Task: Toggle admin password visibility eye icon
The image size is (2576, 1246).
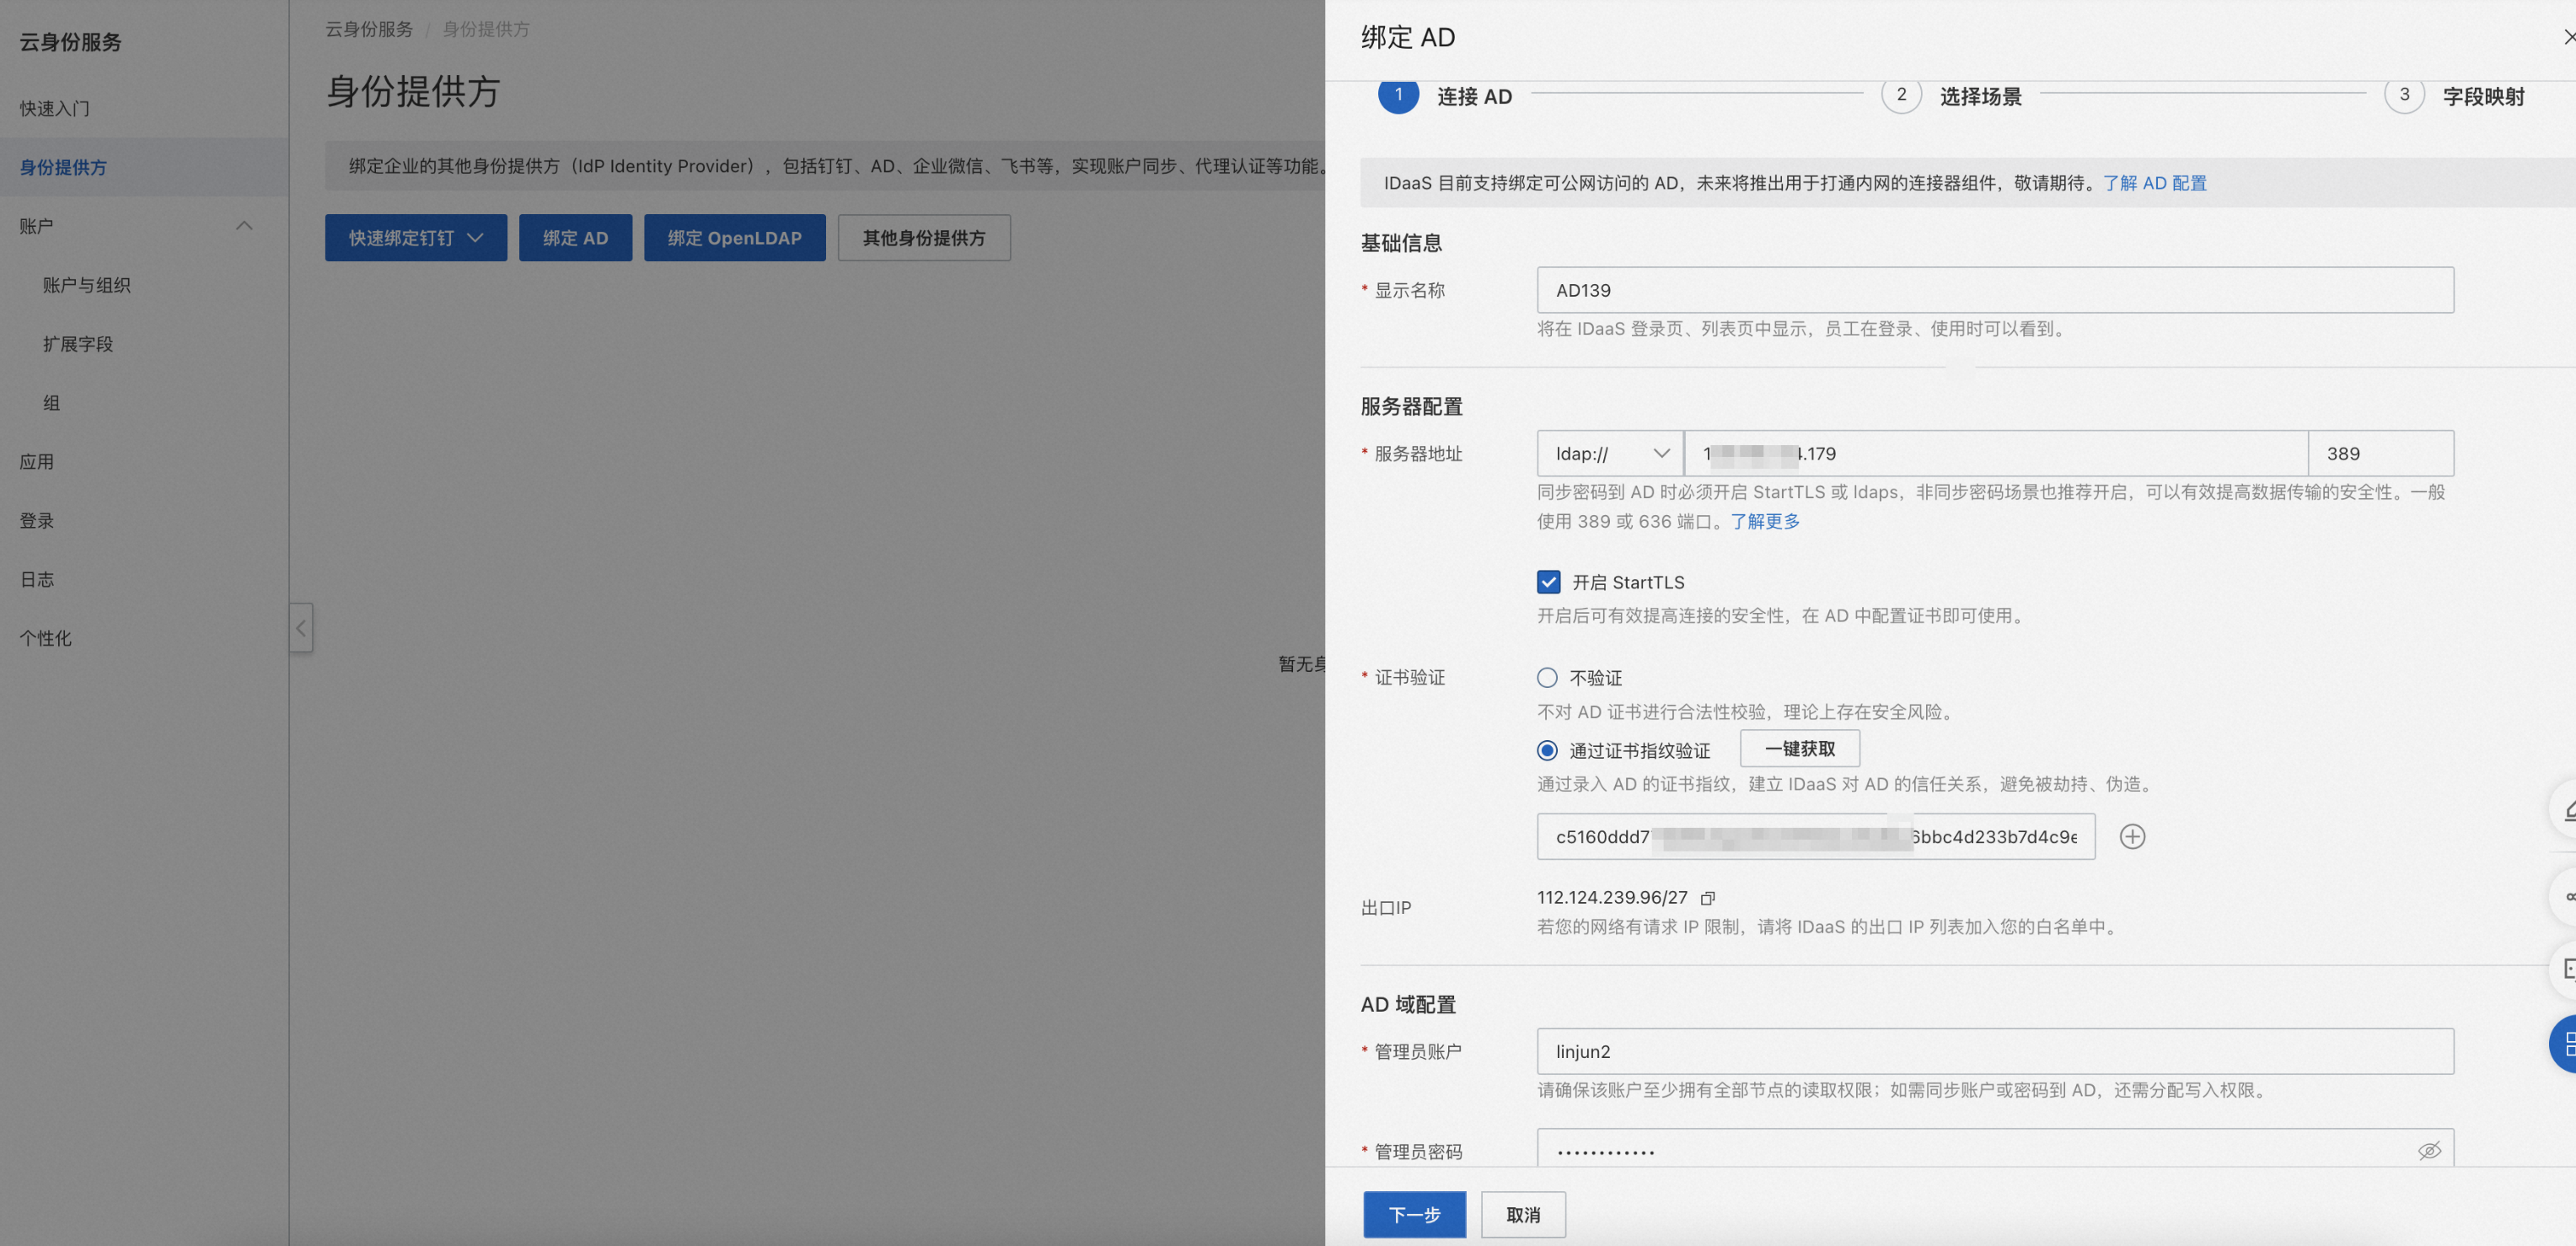Action: [x=2429, y=1150]
